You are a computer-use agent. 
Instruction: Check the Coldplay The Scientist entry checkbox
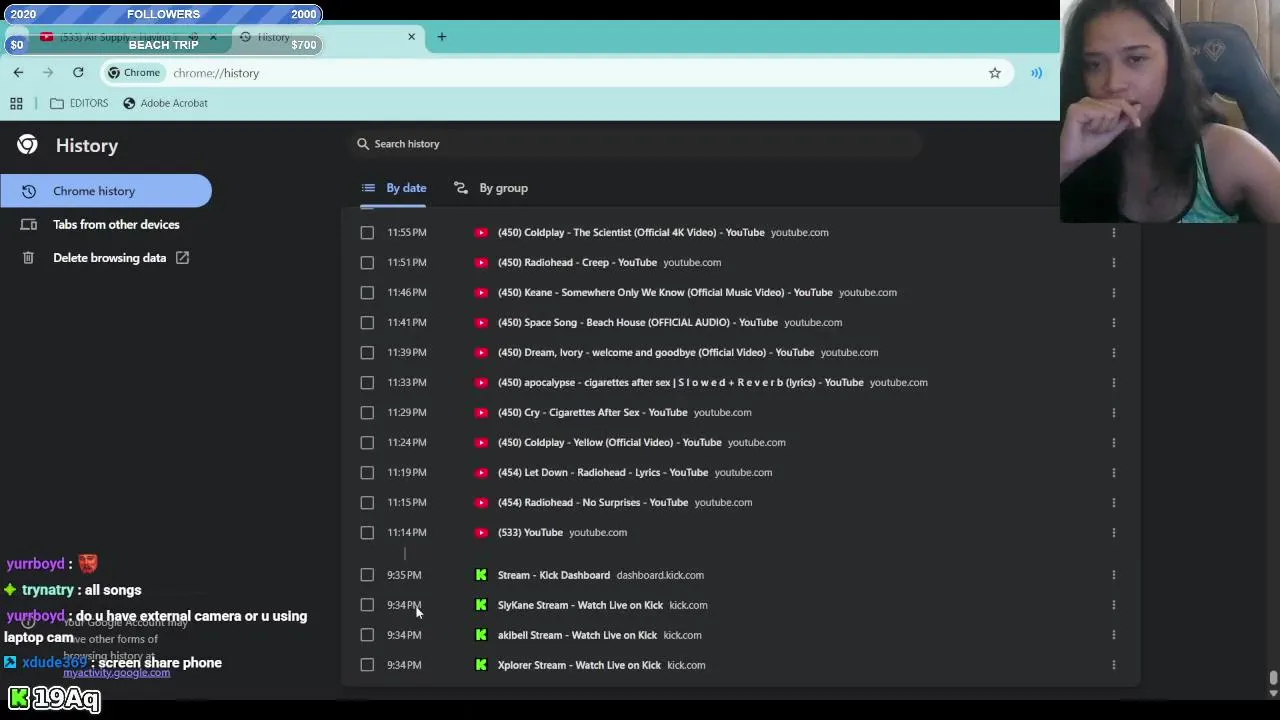click(x=367, y=232)
